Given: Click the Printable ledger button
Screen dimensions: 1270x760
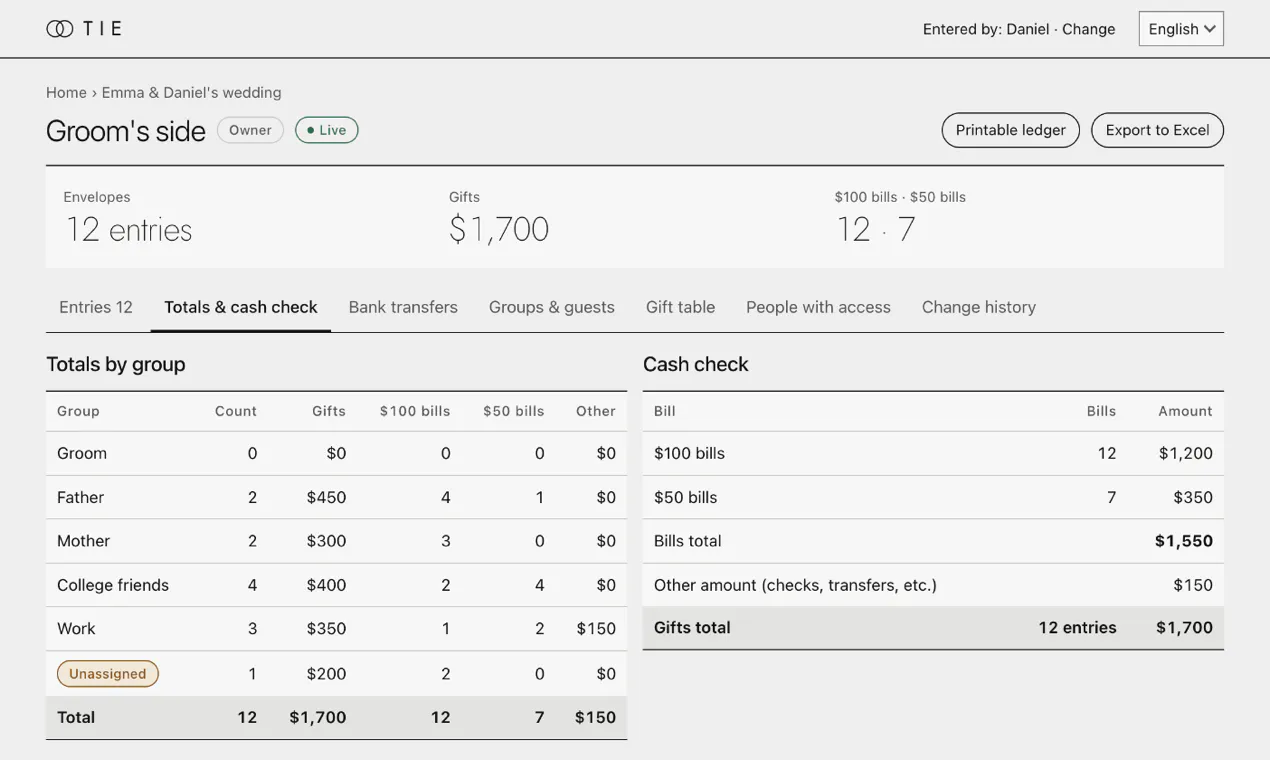Looking at the screenshot, I should click(1010, 130).
